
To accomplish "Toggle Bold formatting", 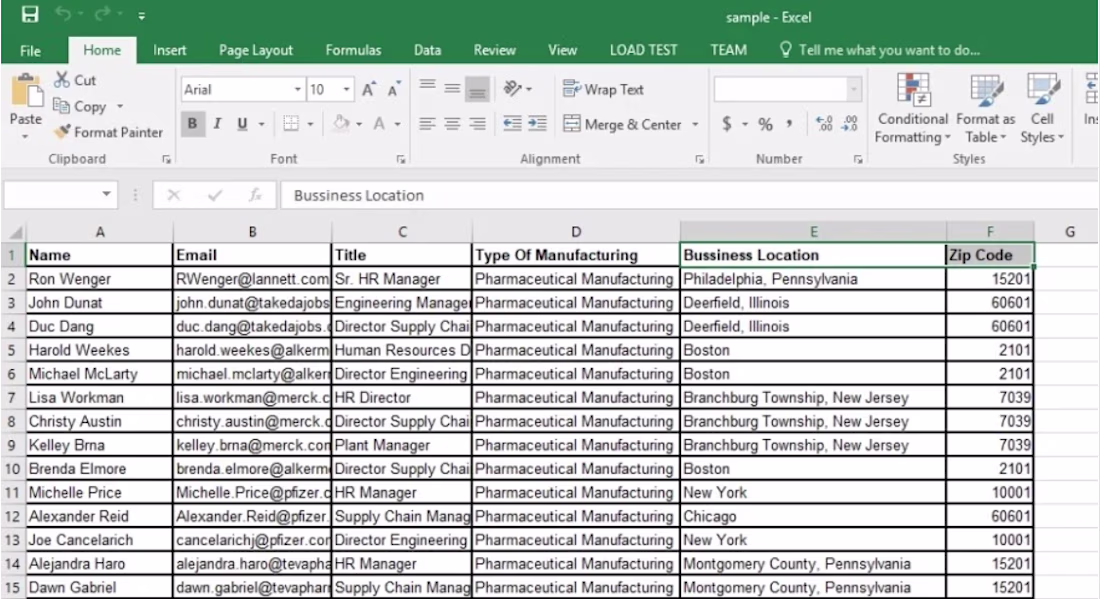I will [191, 125].
